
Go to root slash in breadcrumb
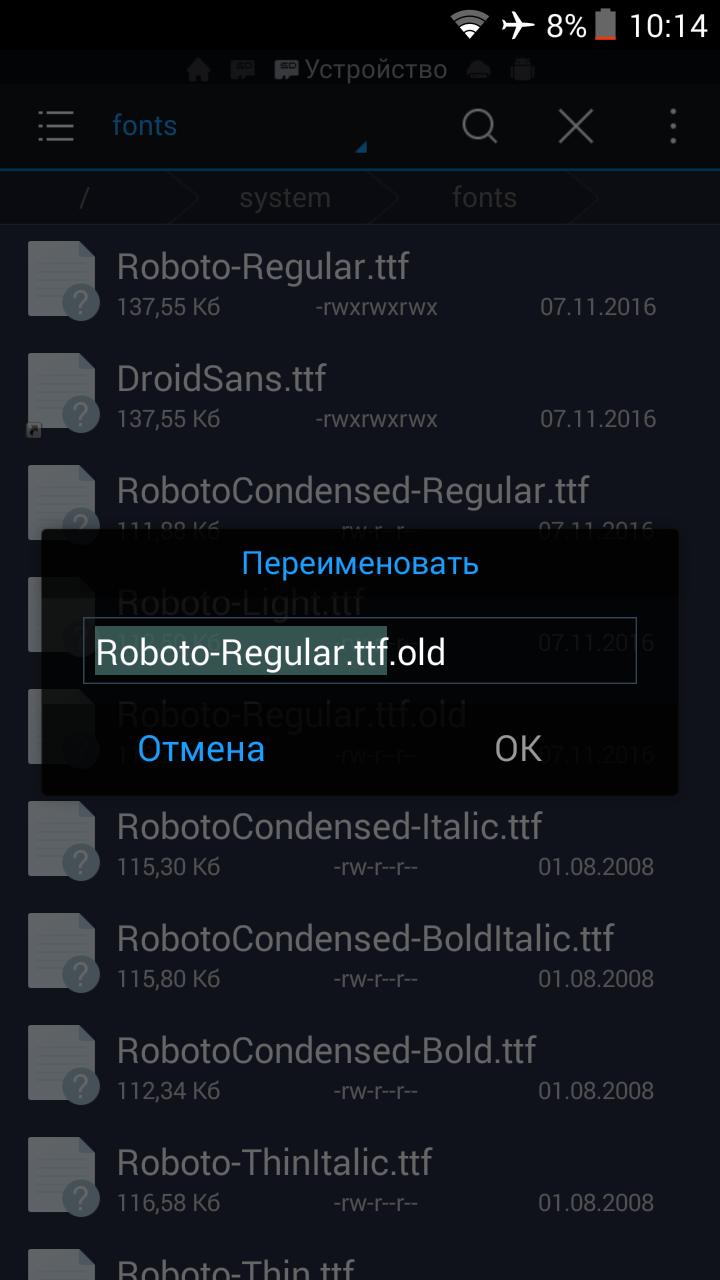[84, 198]
